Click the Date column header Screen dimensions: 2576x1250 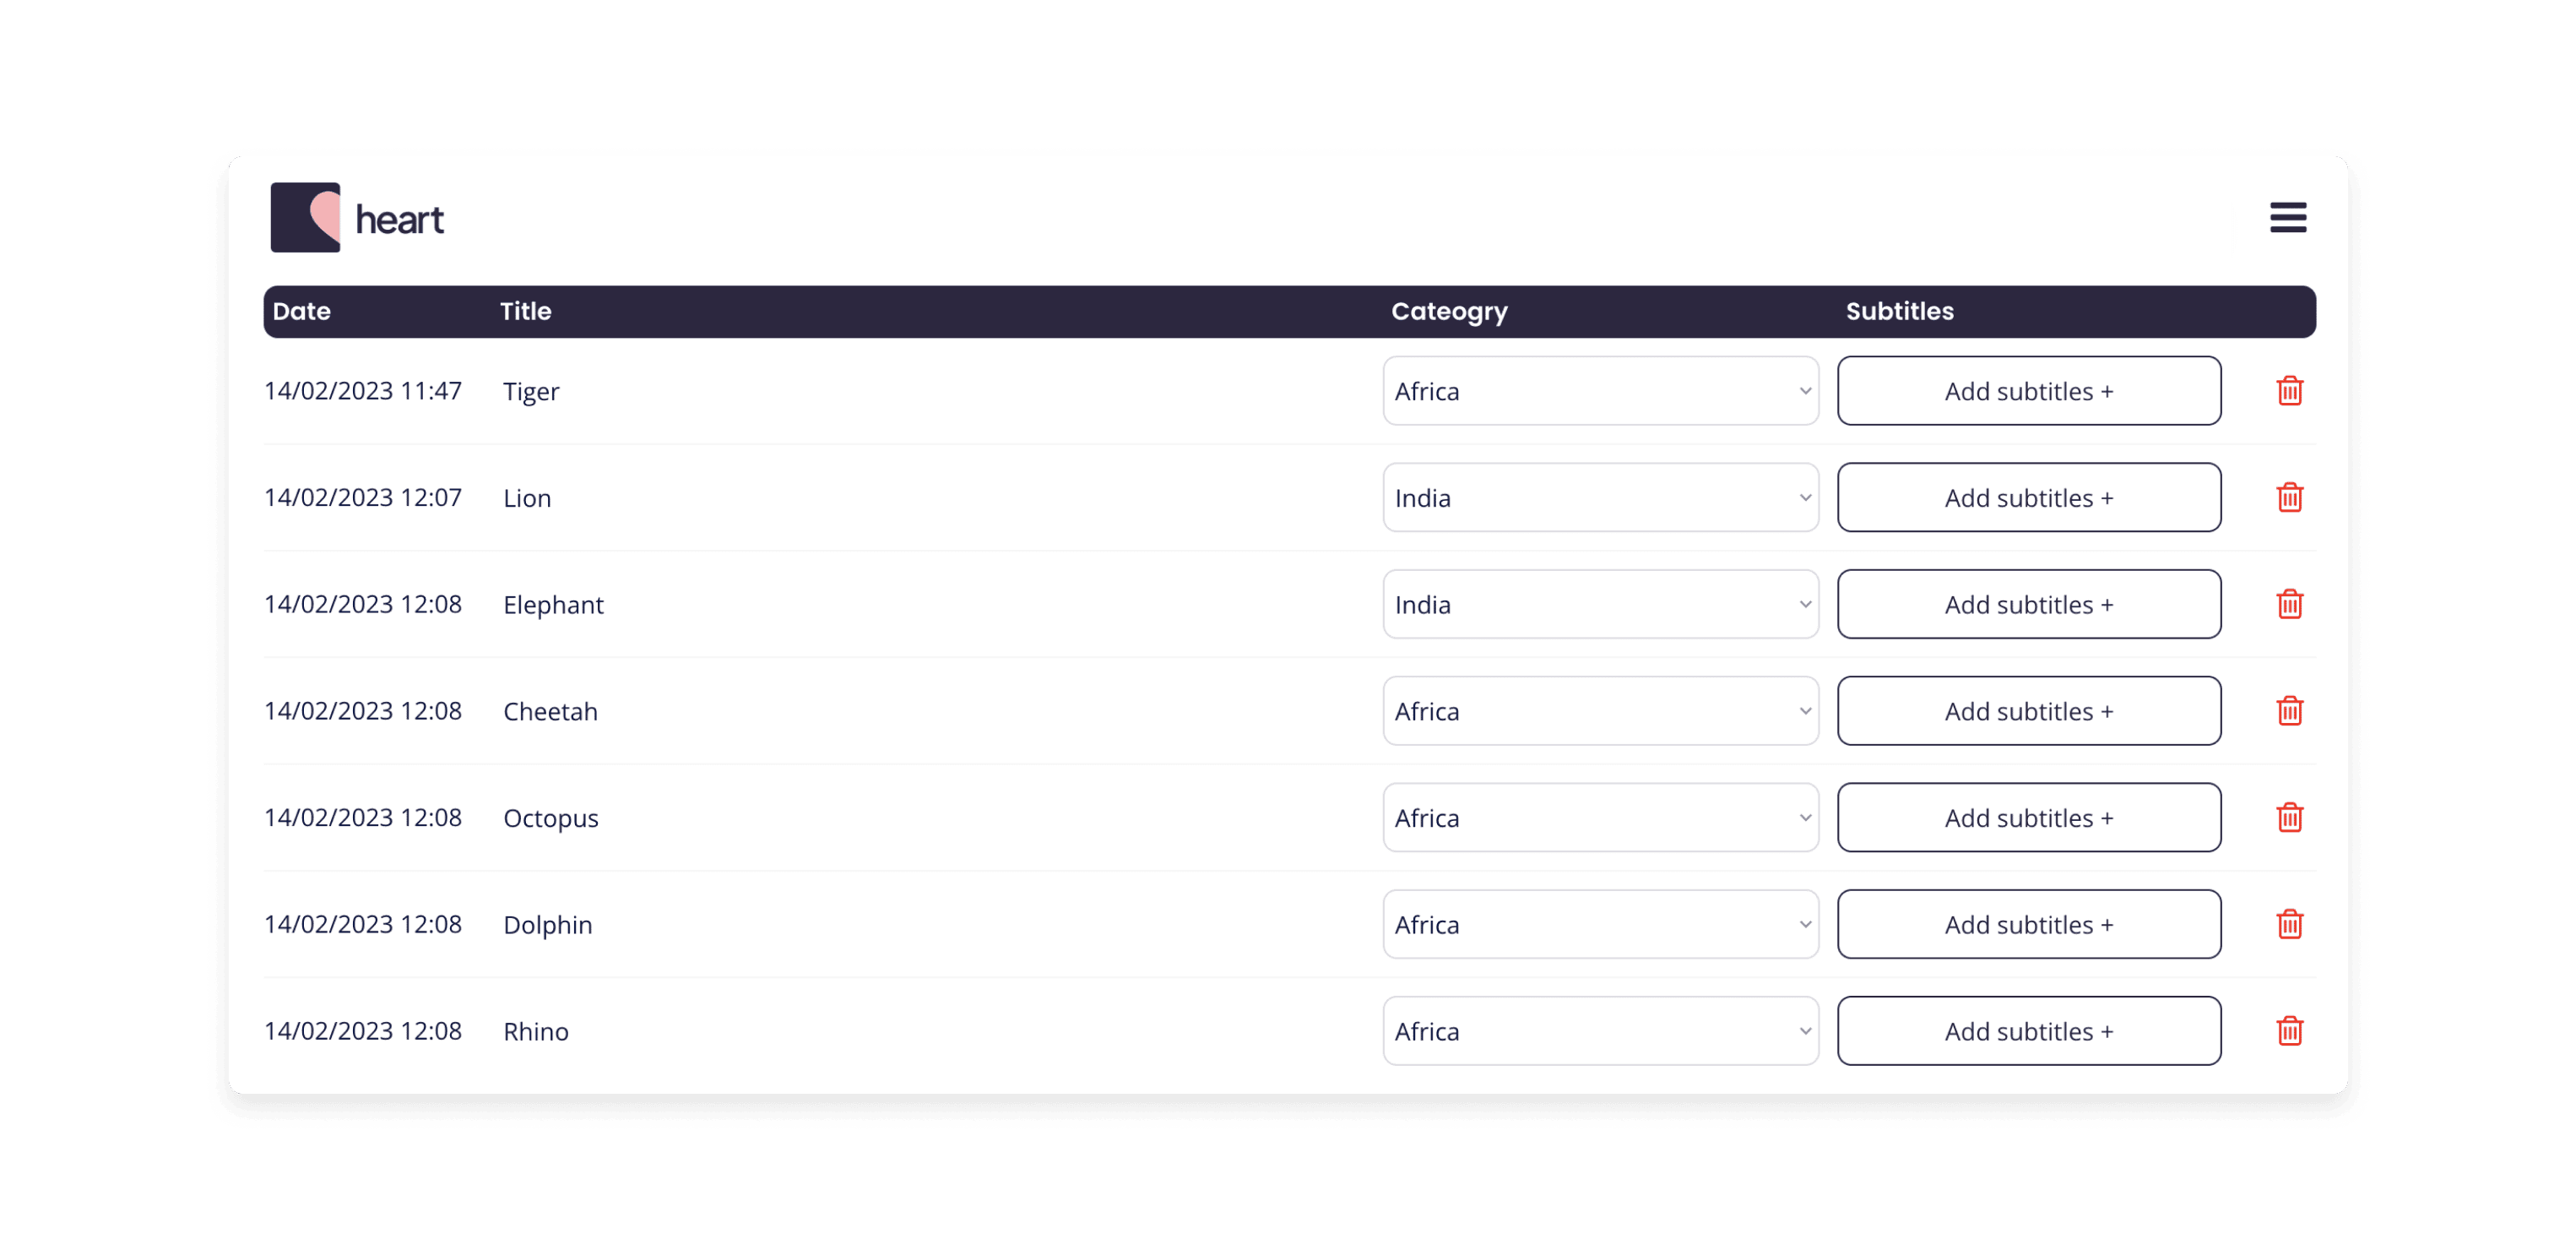point(301,311)
